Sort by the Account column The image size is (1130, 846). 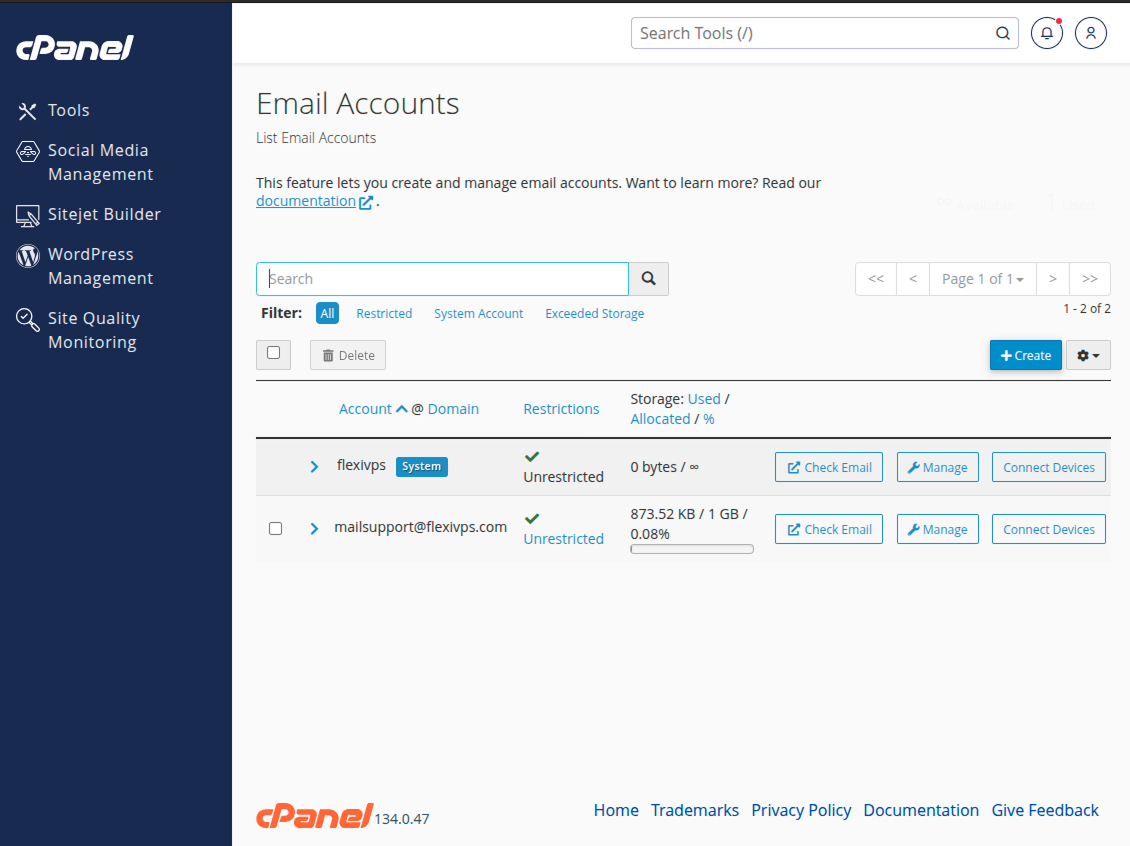[365, 409]
